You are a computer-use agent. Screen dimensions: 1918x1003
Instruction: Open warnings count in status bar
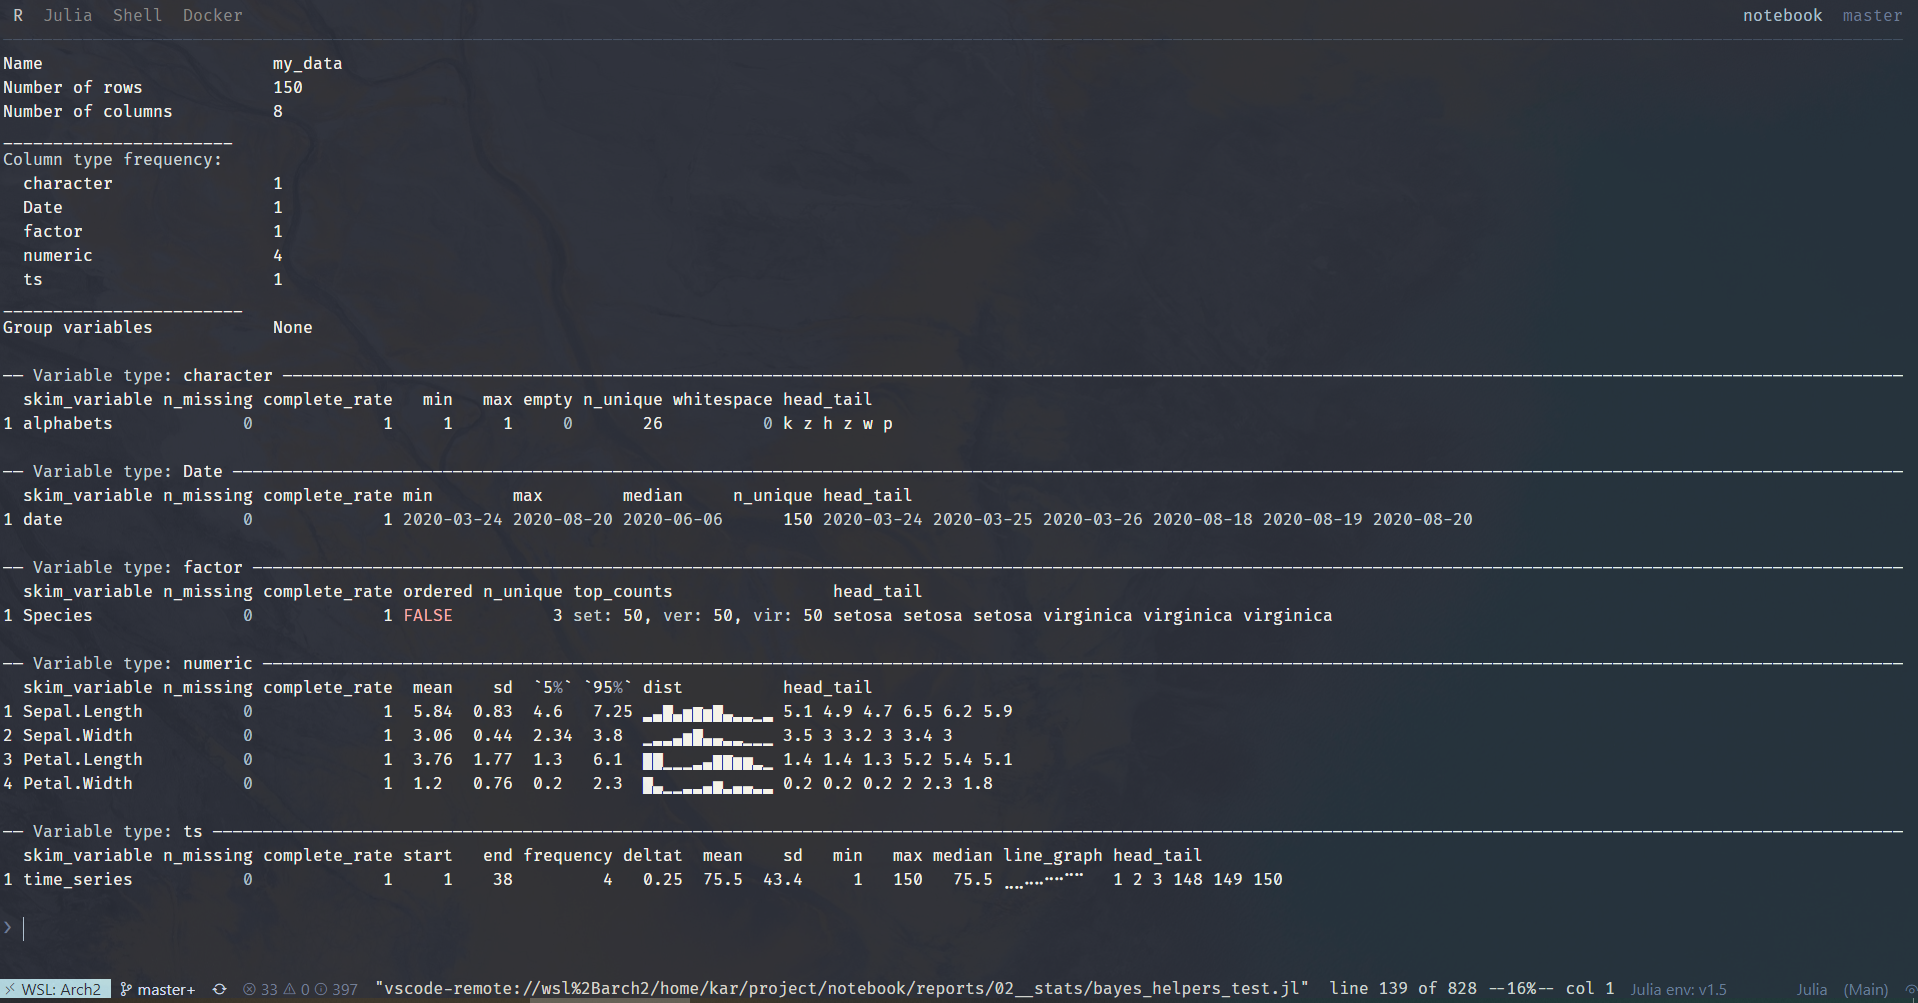click(x=296, y=989)
